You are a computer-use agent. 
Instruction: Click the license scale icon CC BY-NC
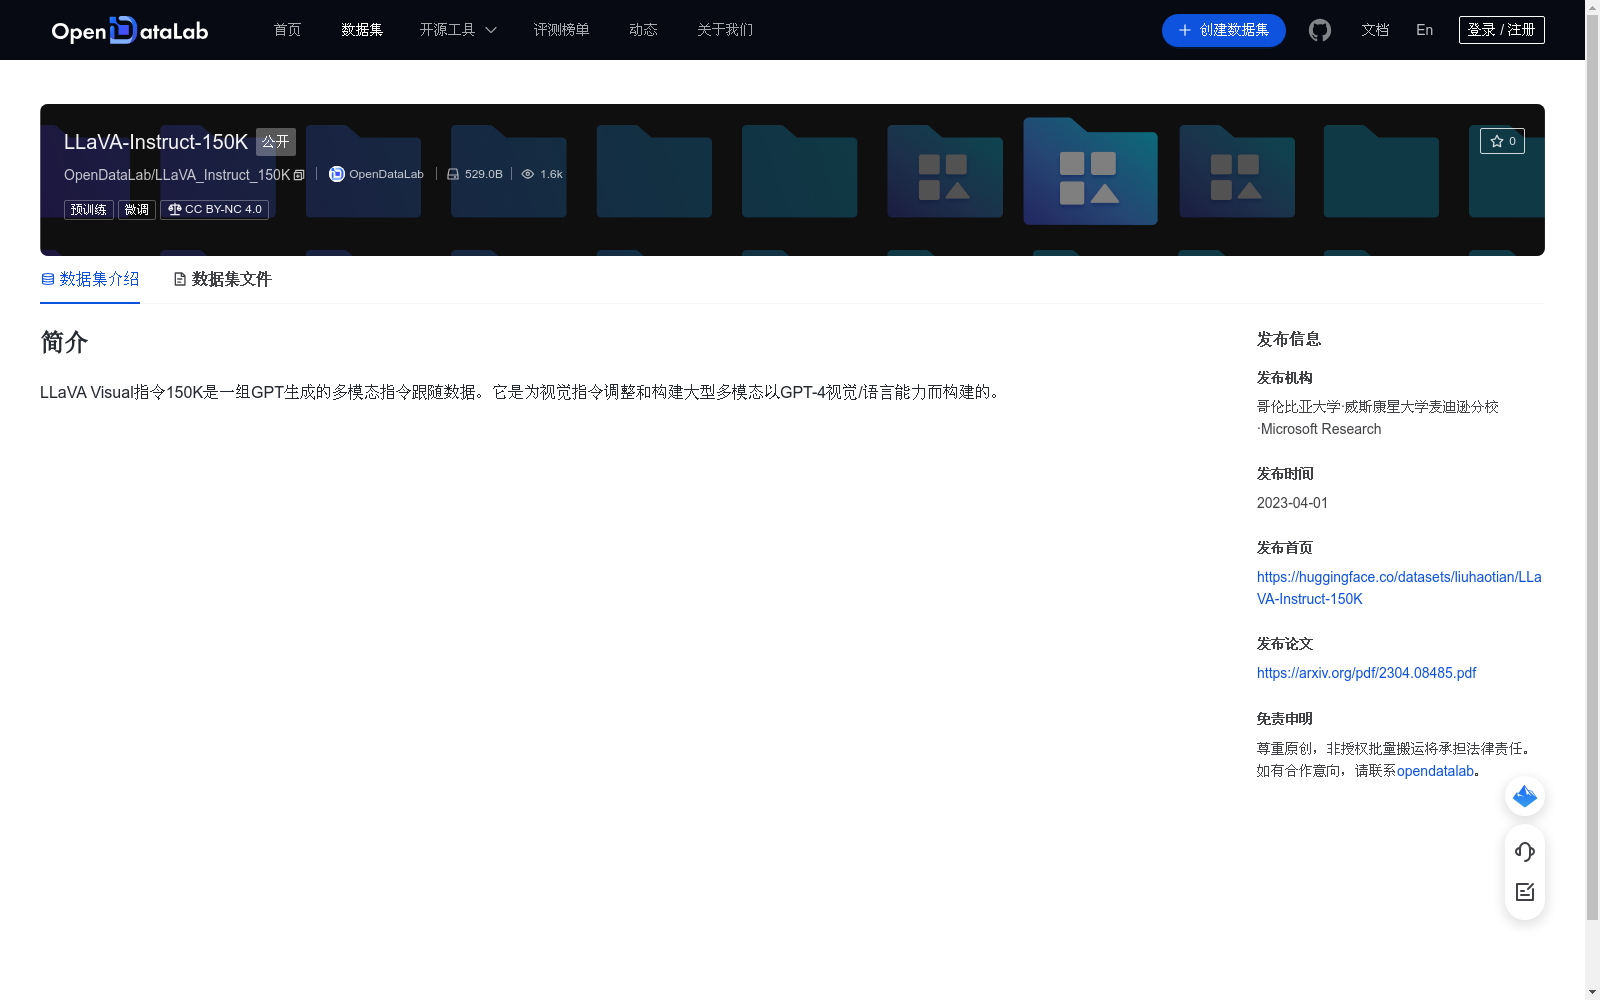pyautogui.click(x=175, y=209)
